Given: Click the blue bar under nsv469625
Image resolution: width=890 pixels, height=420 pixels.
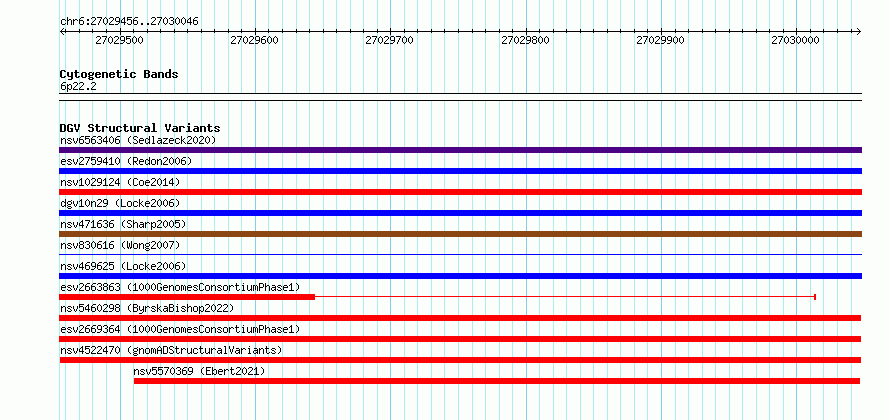Looking at the screenshot, I should coord(460,276).
